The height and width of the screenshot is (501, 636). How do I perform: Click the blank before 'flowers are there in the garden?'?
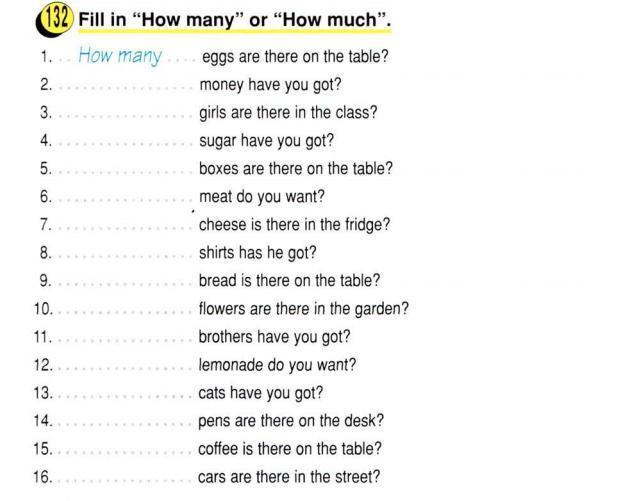[126, 312]
